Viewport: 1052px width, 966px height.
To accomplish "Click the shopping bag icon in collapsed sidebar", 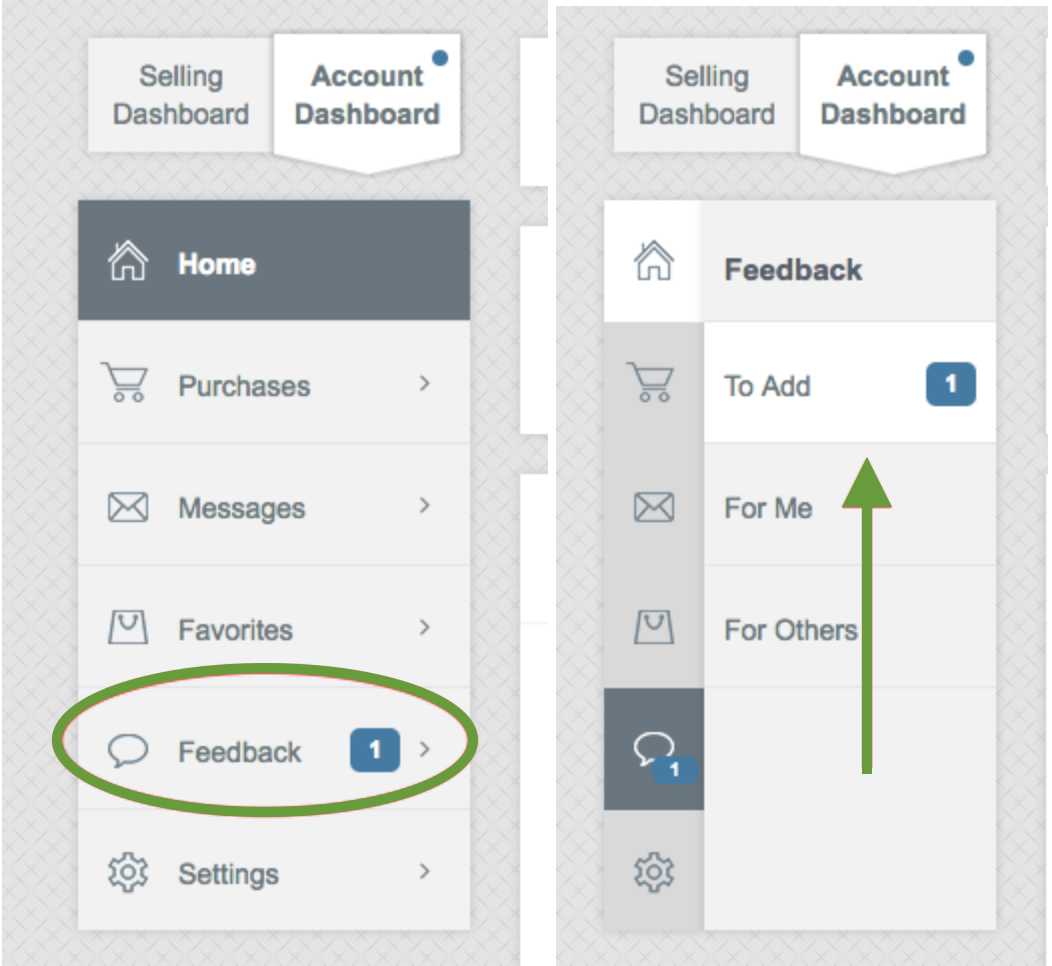I will (653, 628).
